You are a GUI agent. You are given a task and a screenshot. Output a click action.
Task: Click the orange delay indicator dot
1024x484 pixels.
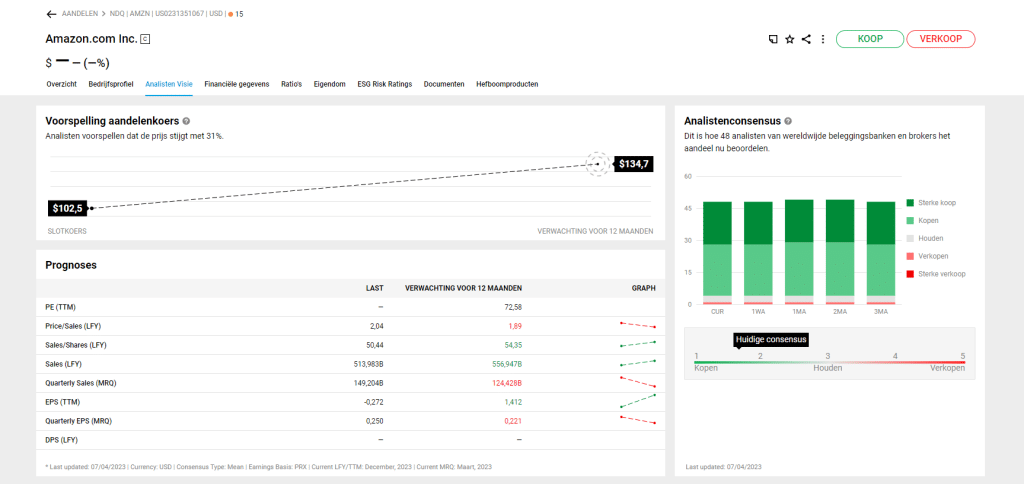click(231, 14)
